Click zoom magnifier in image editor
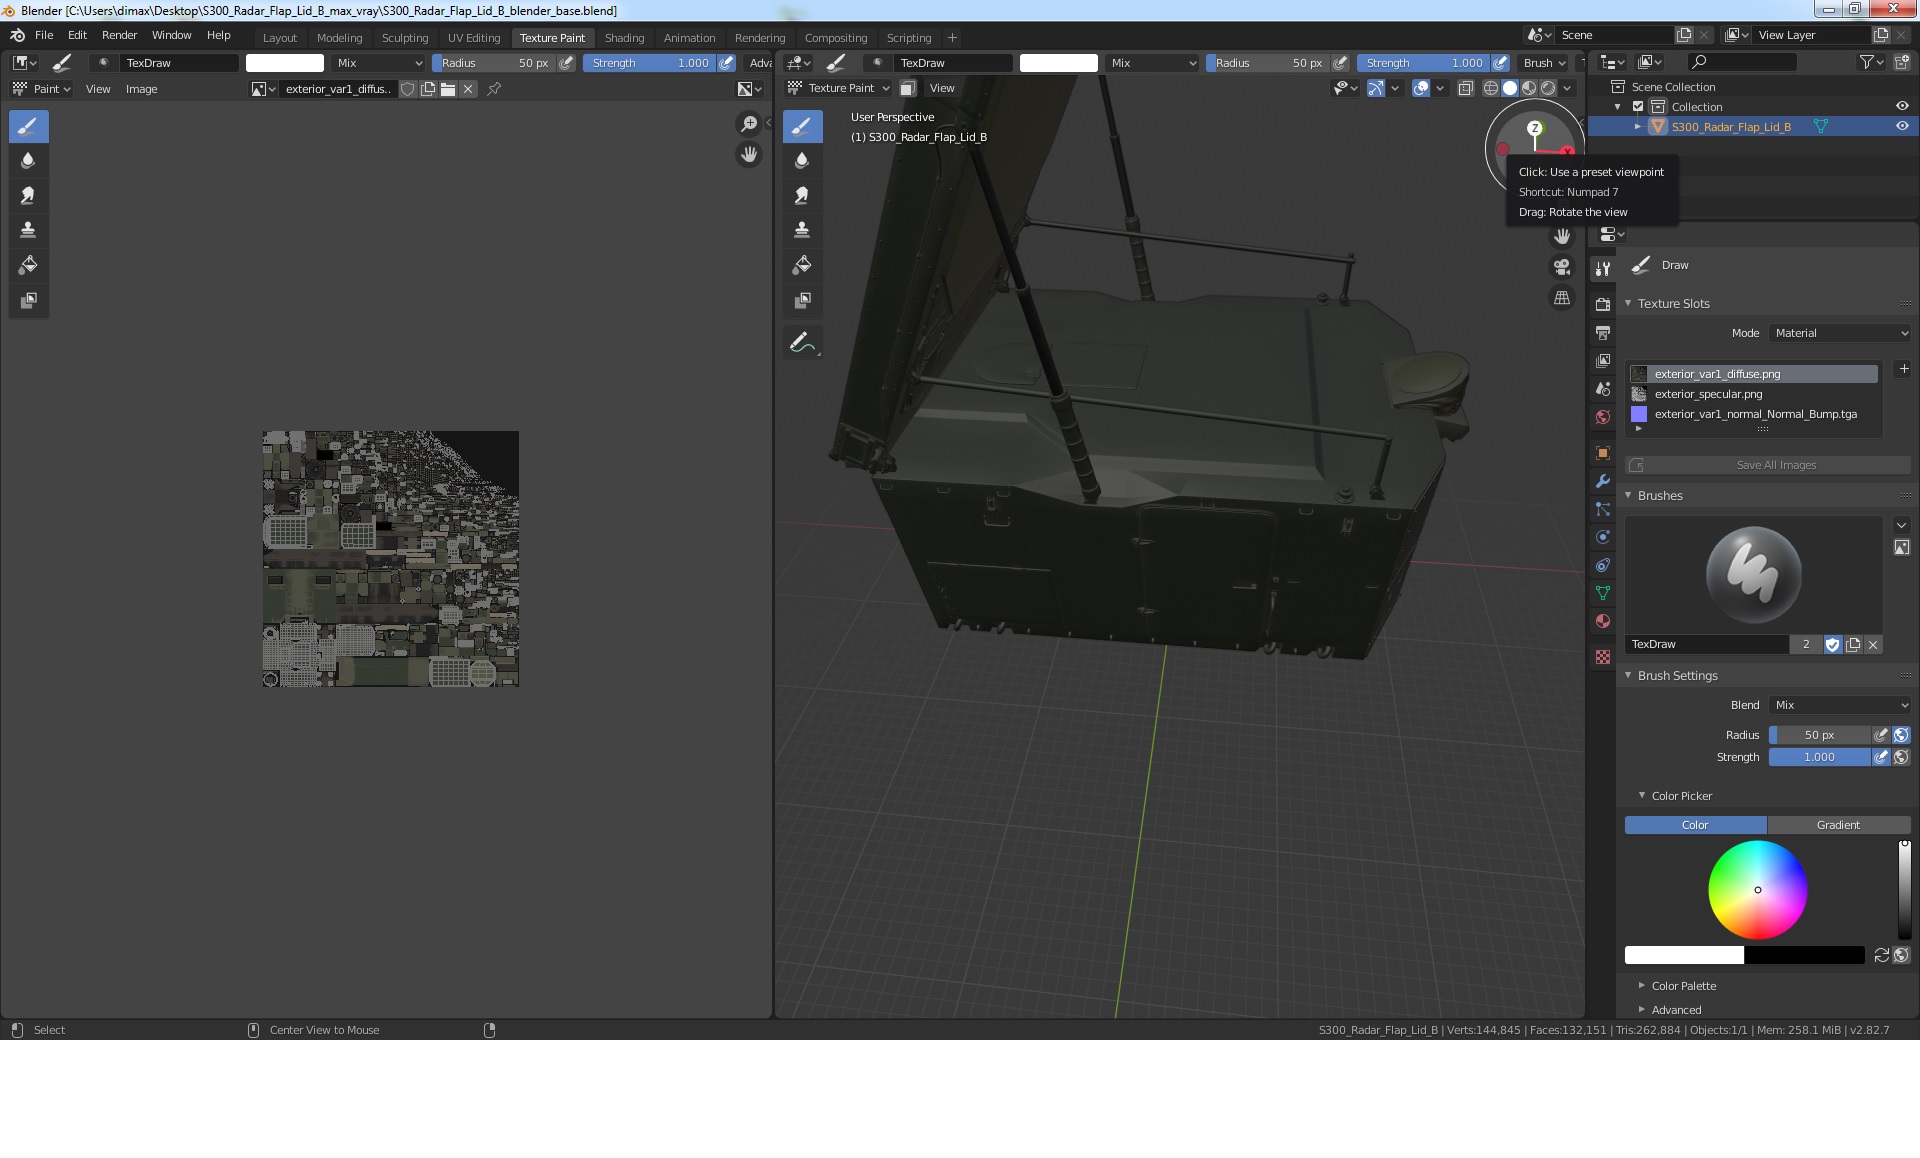Image resolution: width=1920 pixels, height=1158 pixels. [748, 124]
